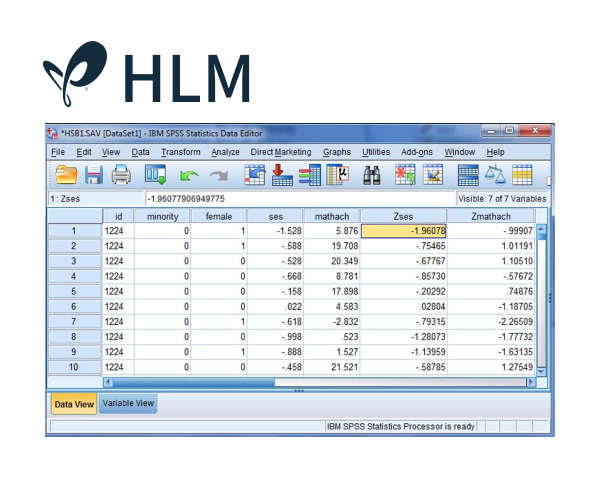Image resolution: width=600 pixels, height=477 pixels.
Task: Open the Utilities menu
Action: [x=376, y=152]
